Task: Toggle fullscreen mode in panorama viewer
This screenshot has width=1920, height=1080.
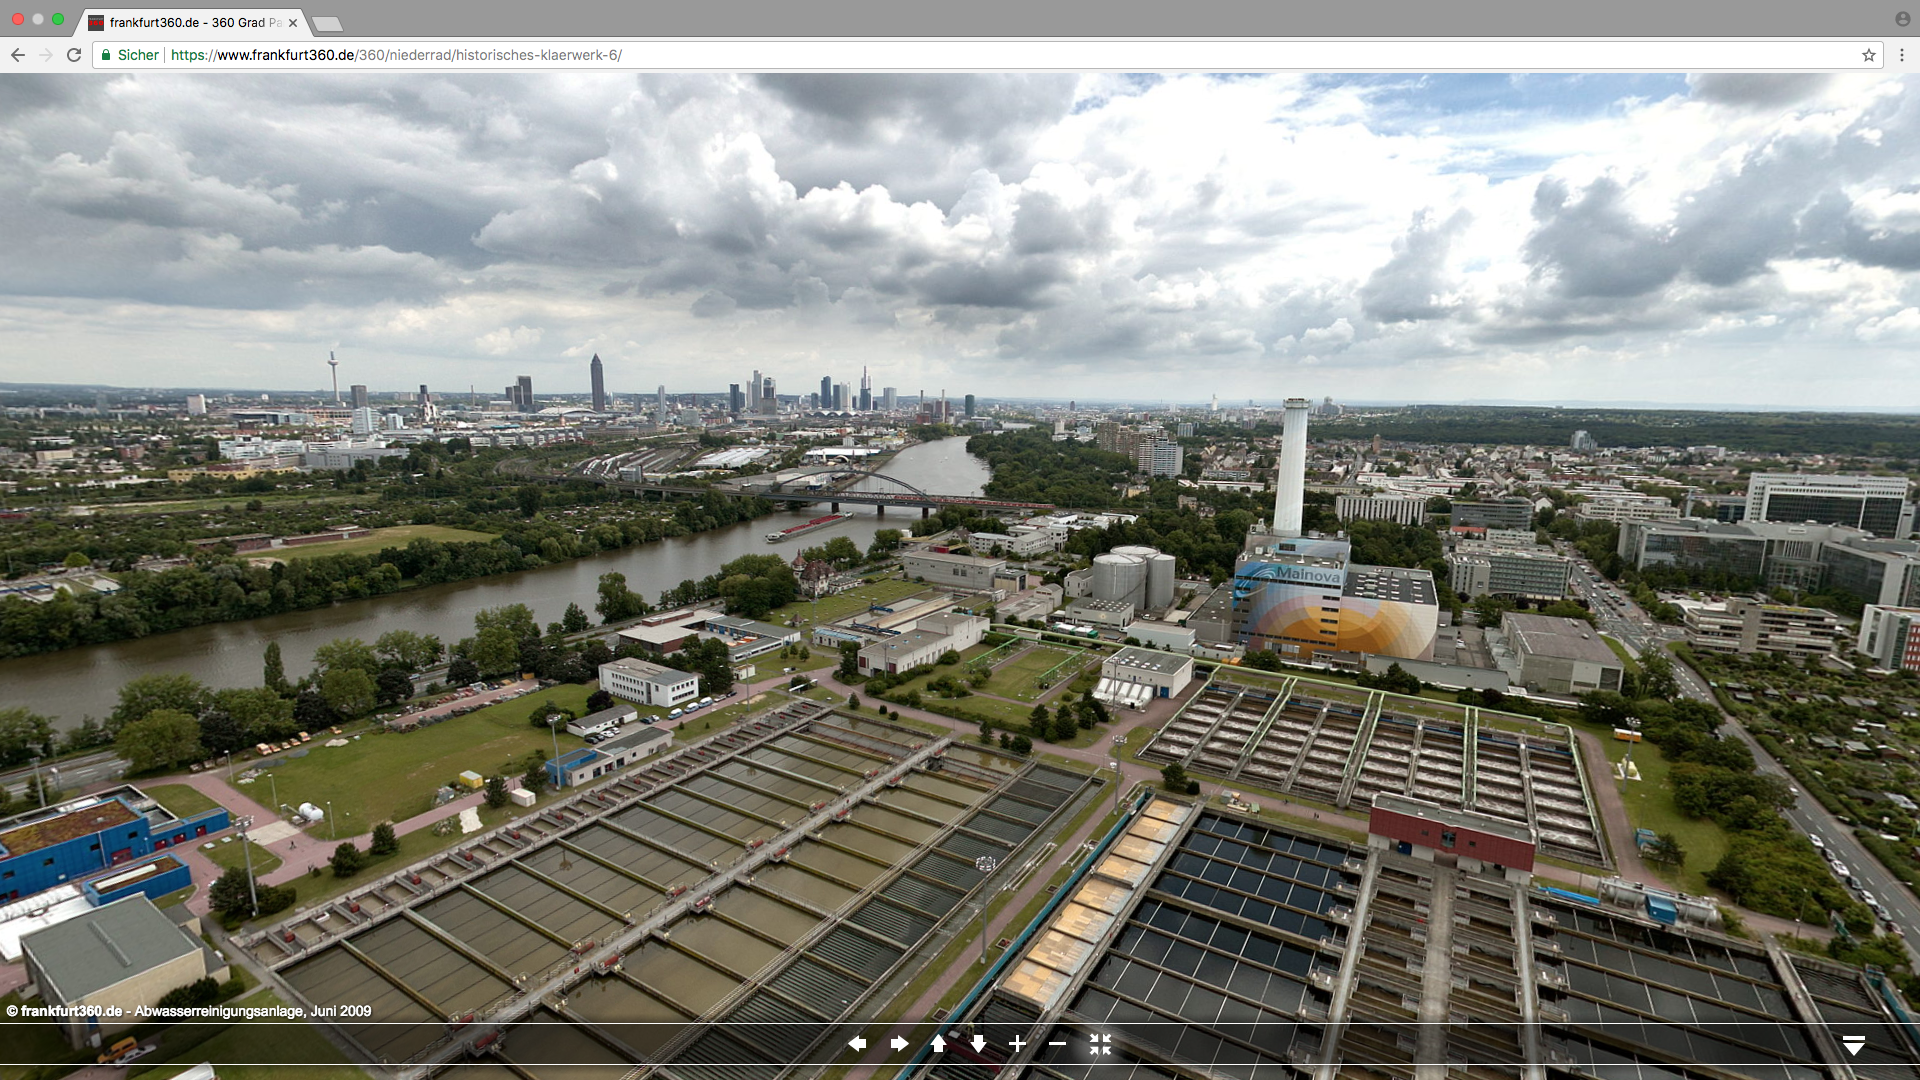Action: pos(1100,1044)
